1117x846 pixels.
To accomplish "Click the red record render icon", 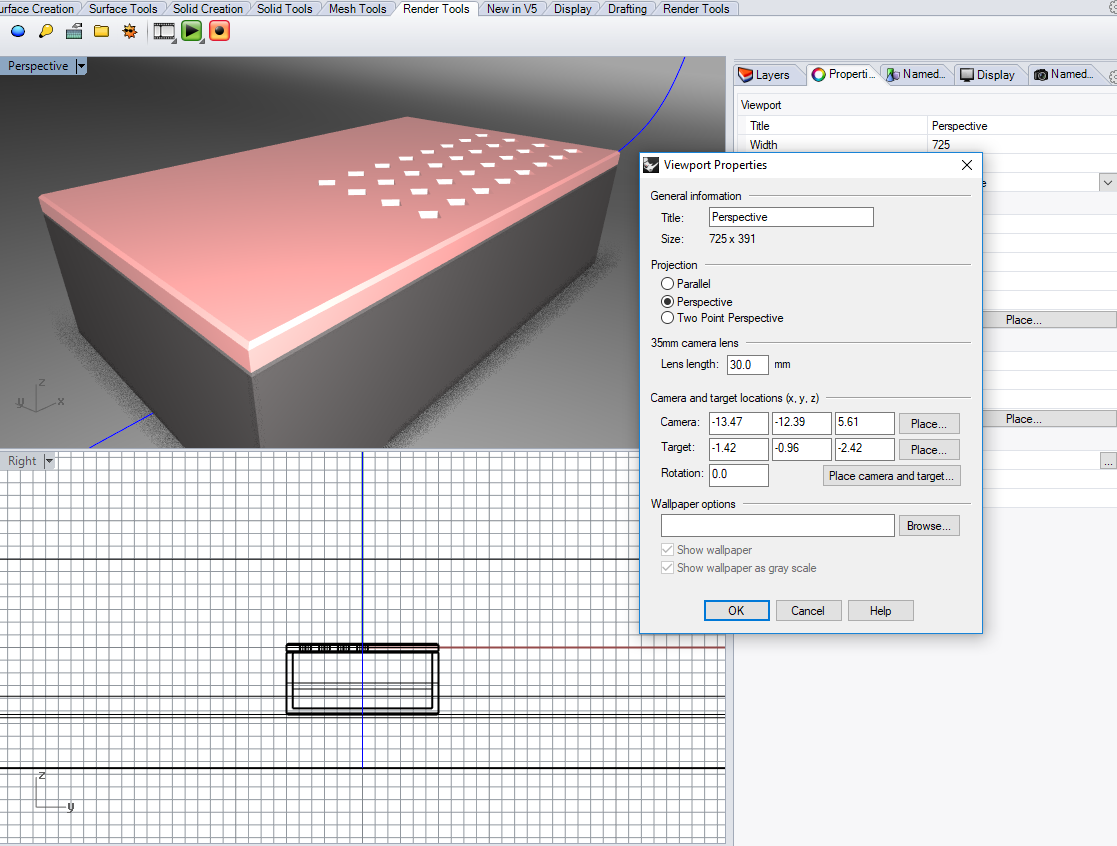I will (219, 31).
